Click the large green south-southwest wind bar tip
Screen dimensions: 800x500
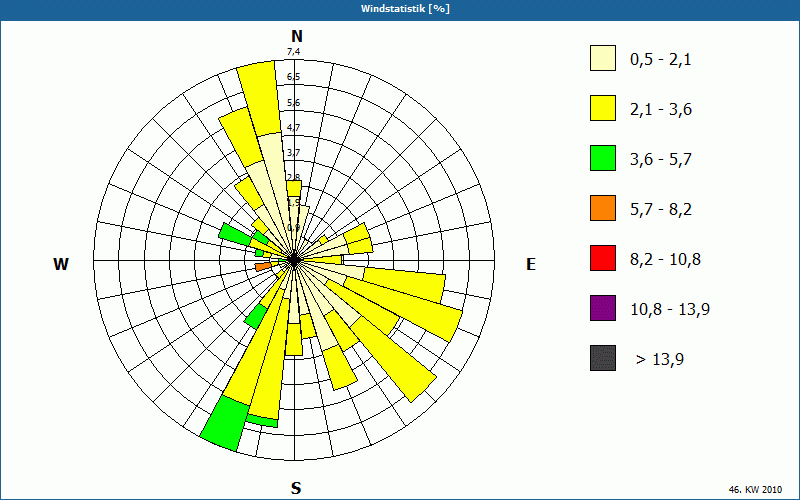tap(224, 424)
